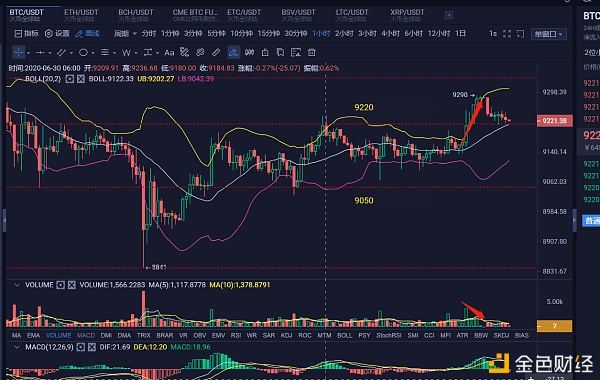Open the 设置 settings button
Screen dimensions: 600x380
pyautogui.click(x=57, y=34)
